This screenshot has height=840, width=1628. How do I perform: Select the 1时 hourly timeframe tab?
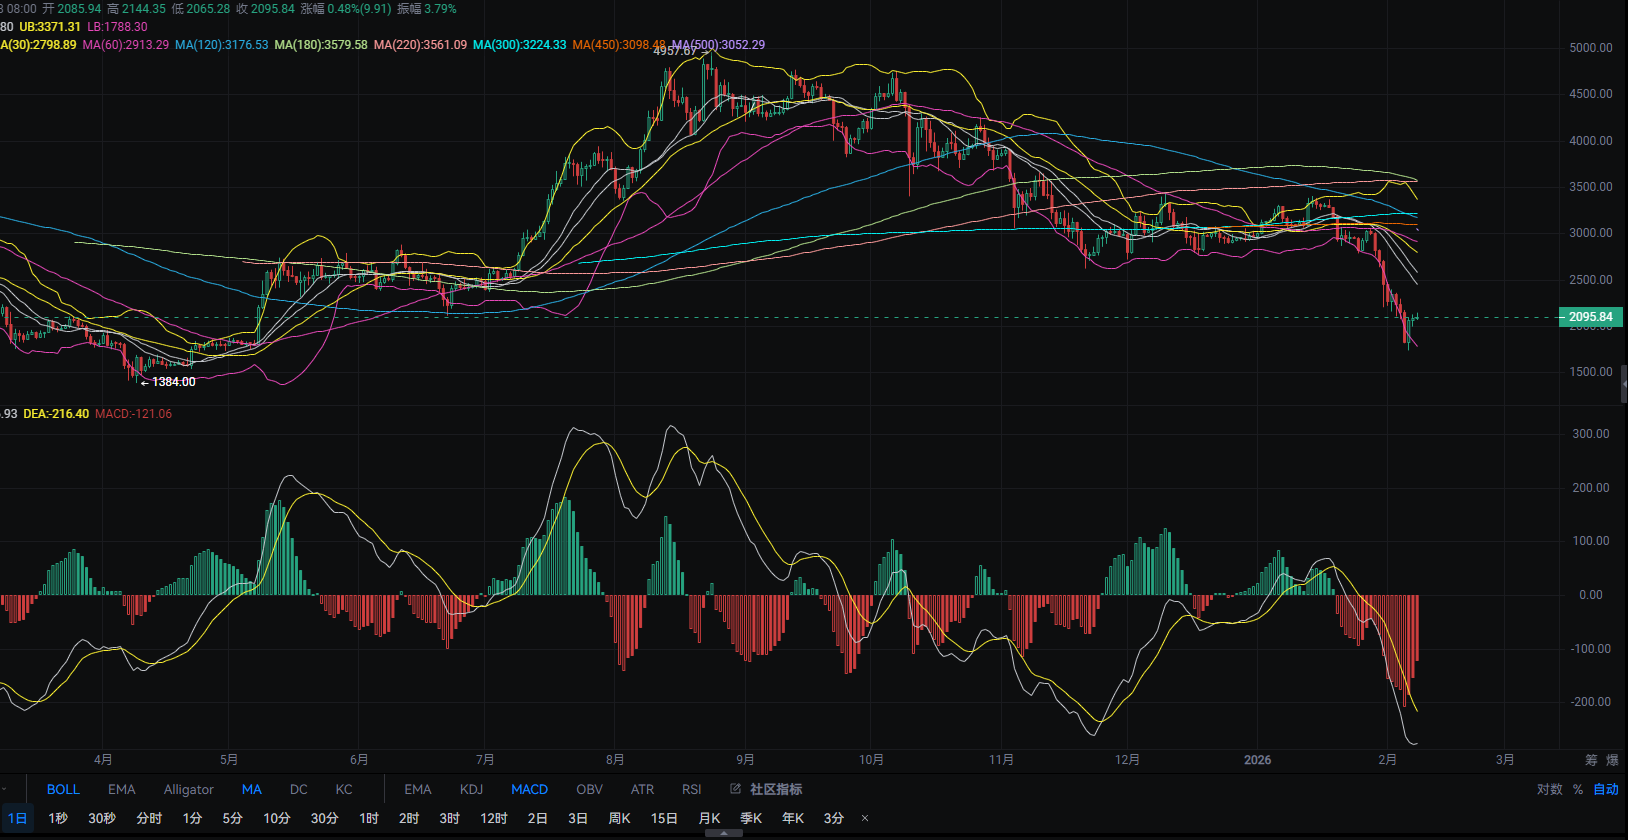tap(369, 818)
